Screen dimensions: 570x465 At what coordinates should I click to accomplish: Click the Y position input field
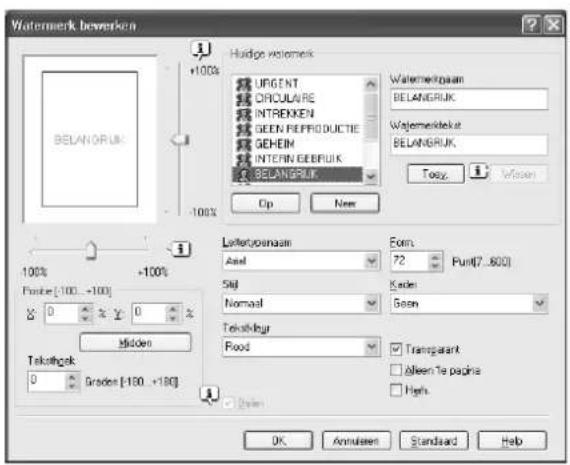pos(149,313)
